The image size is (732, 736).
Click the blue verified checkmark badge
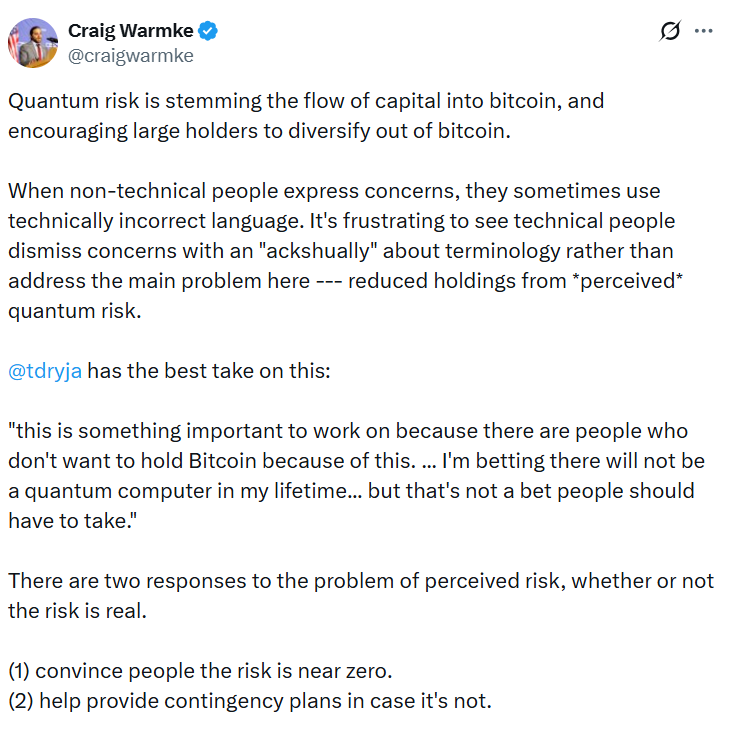(208, 32)
